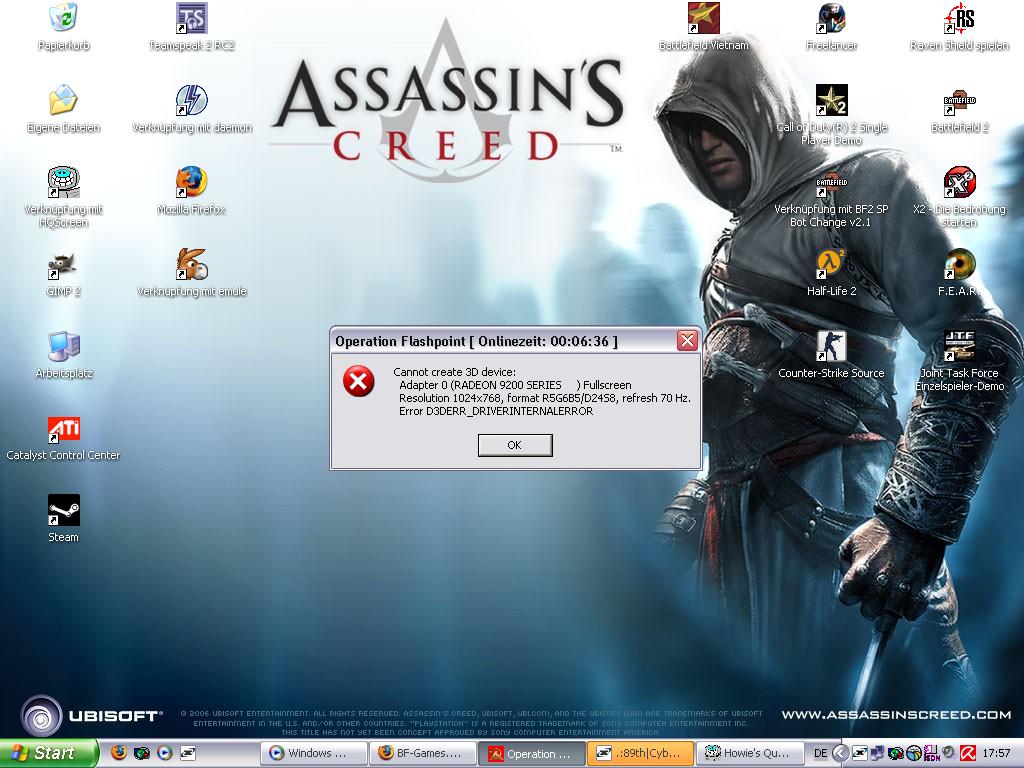Launch Firefox from the quick launch bar

[119, 752]
